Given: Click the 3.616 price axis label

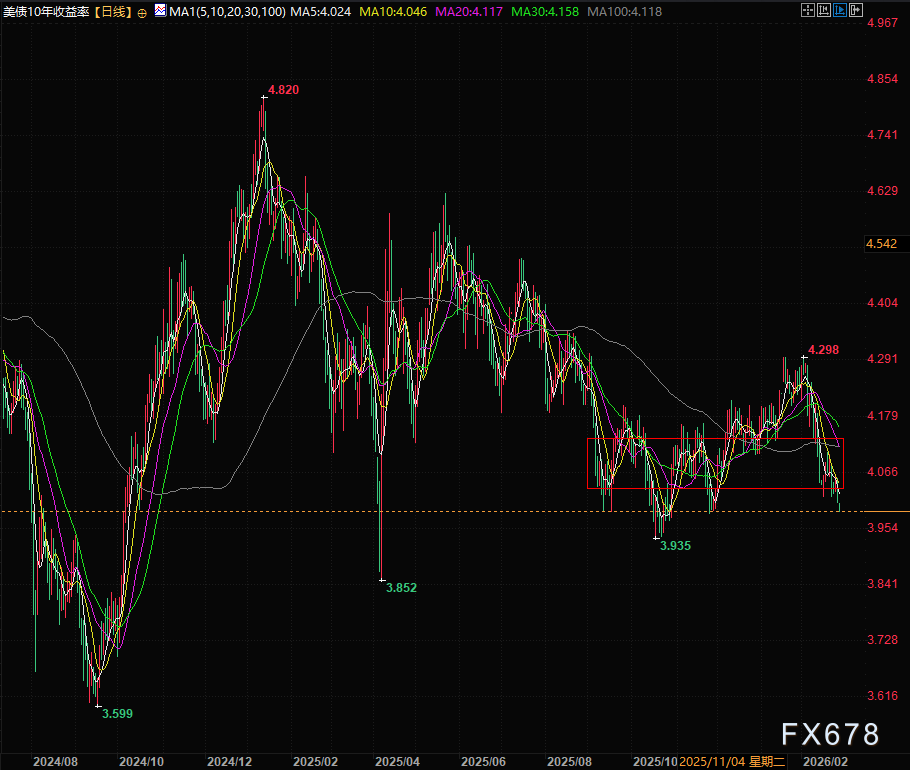Looking at the screenshot, I should (882, 696).
